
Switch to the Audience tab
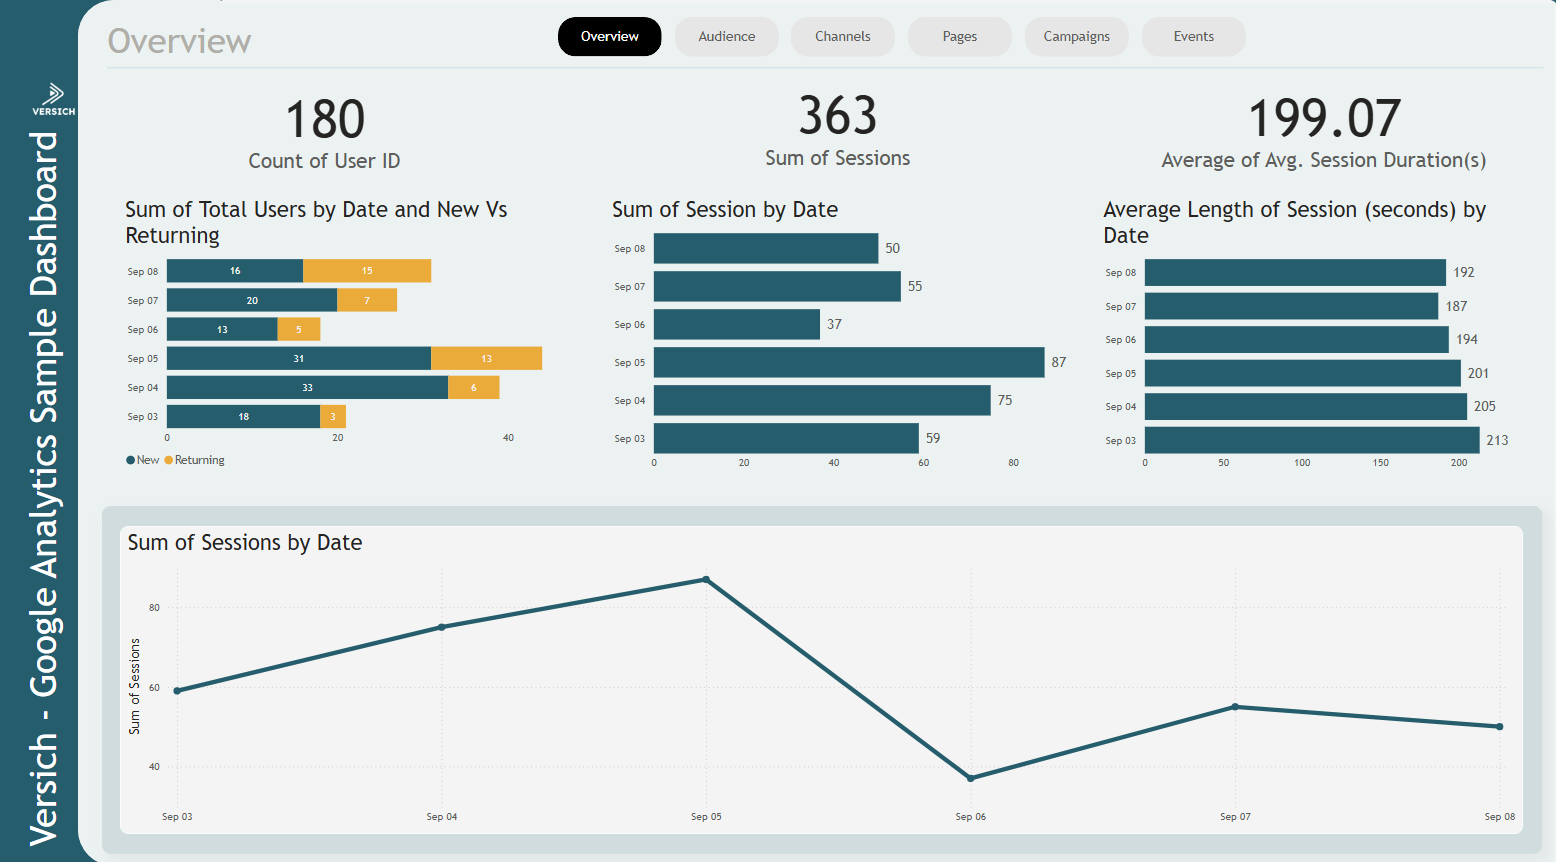click(x=726, y=36)
